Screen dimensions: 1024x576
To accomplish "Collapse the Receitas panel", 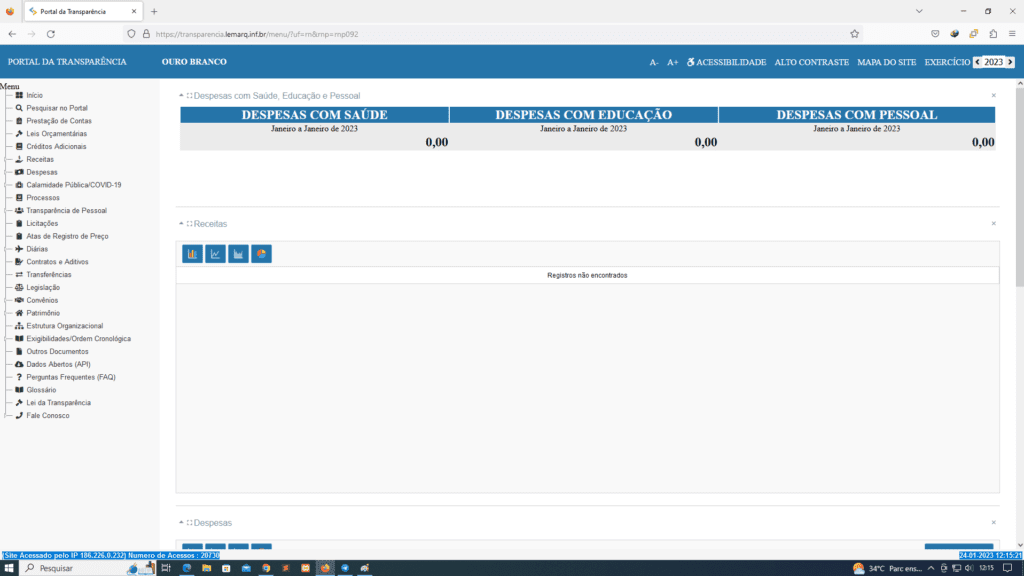I will [x=181, y=224].
